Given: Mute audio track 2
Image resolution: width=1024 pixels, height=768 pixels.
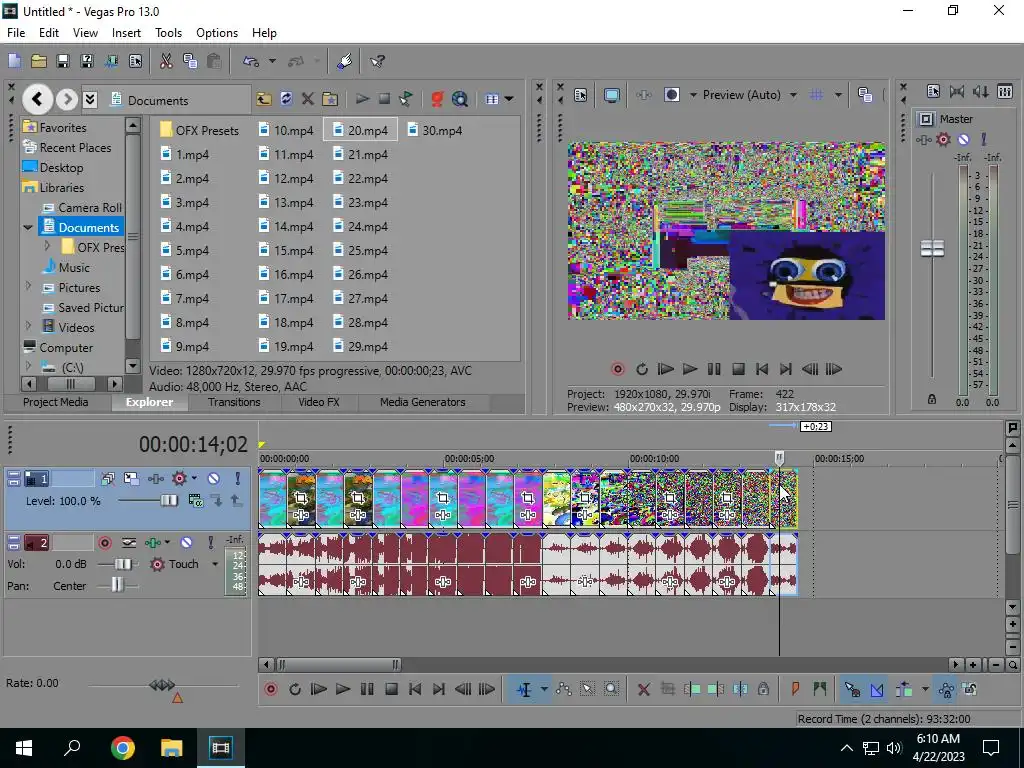Looking at the screenshot, I should pos(186,543).
